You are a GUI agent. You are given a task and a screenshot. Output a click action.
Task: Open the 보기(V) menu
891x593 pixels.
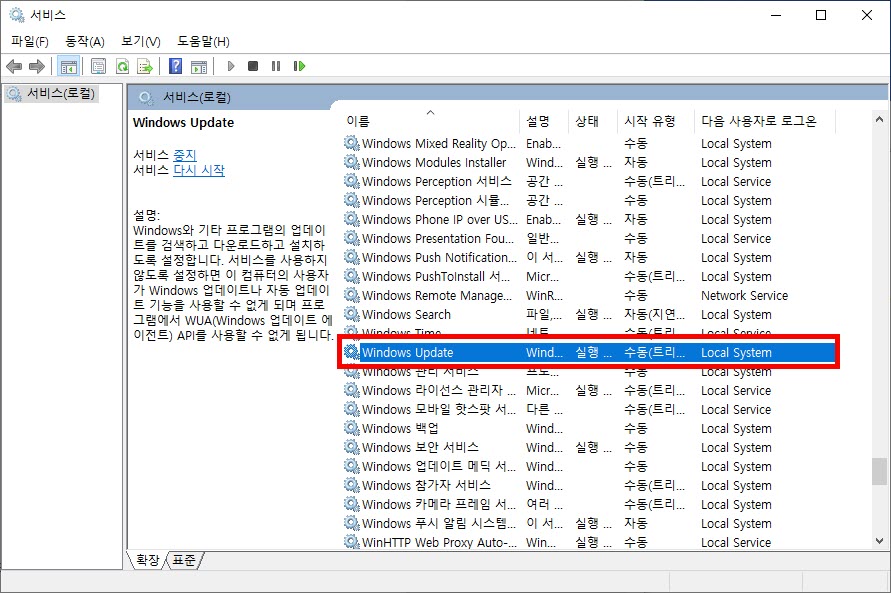point(141,41)
